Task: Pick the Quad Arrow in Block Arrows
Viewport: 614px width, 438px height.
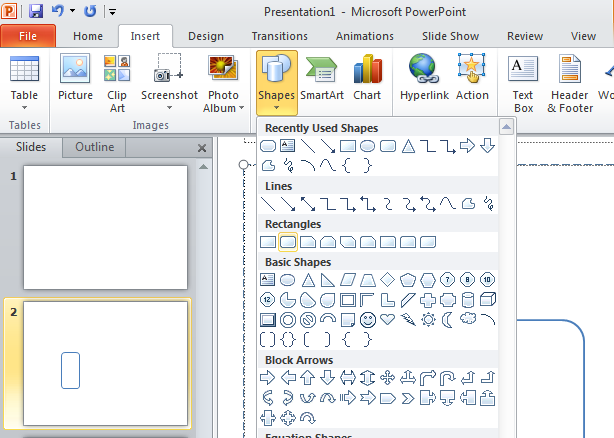Action: click(388, 378)
